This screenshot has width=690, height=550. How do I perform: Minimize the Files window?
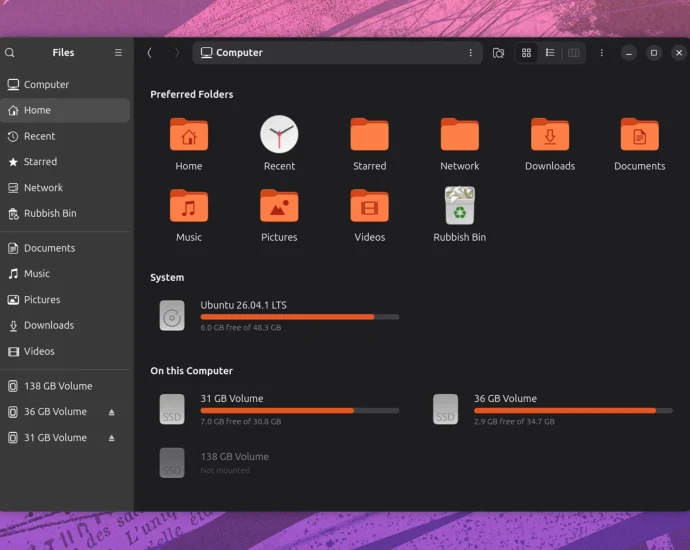(629, 53)
